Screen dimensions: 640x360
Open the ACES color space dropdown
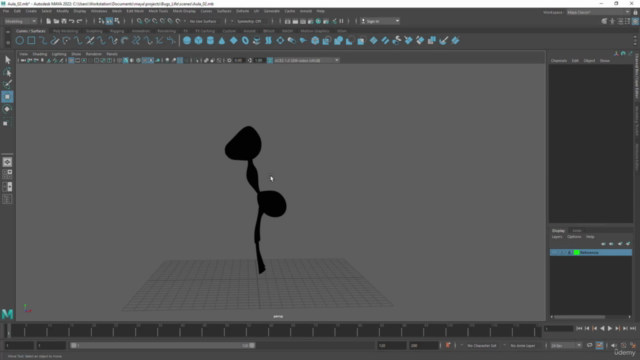point(306,60)
